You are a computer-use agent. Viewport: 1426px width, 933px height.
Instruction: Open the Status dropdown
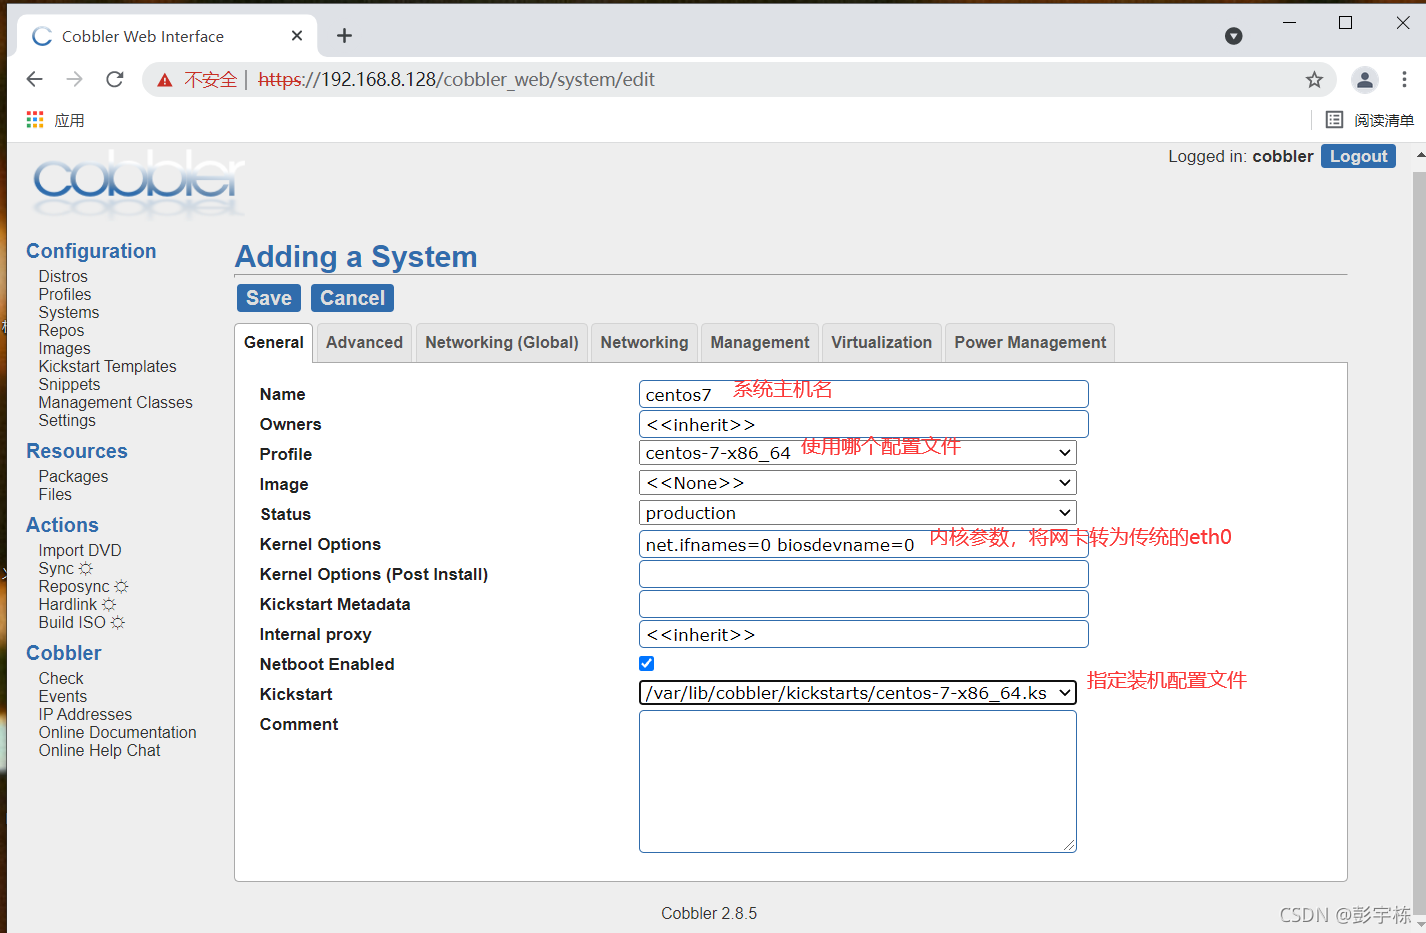(x=858, y=513)
